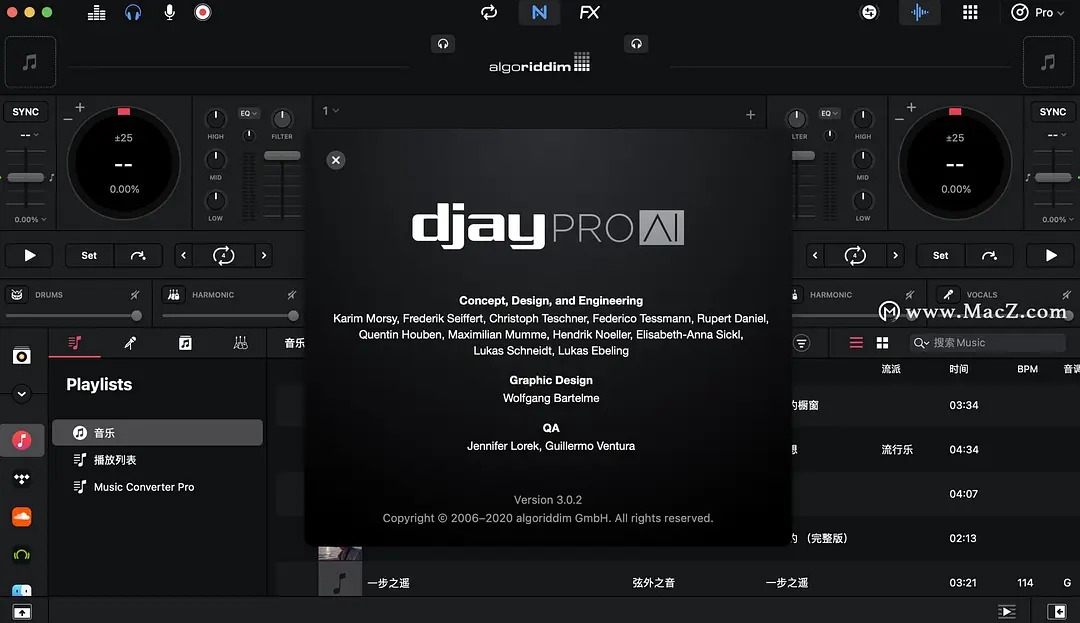This screenshot has width=1080, height=623.
Task: Start recording with the red record button
Action: 202,12
